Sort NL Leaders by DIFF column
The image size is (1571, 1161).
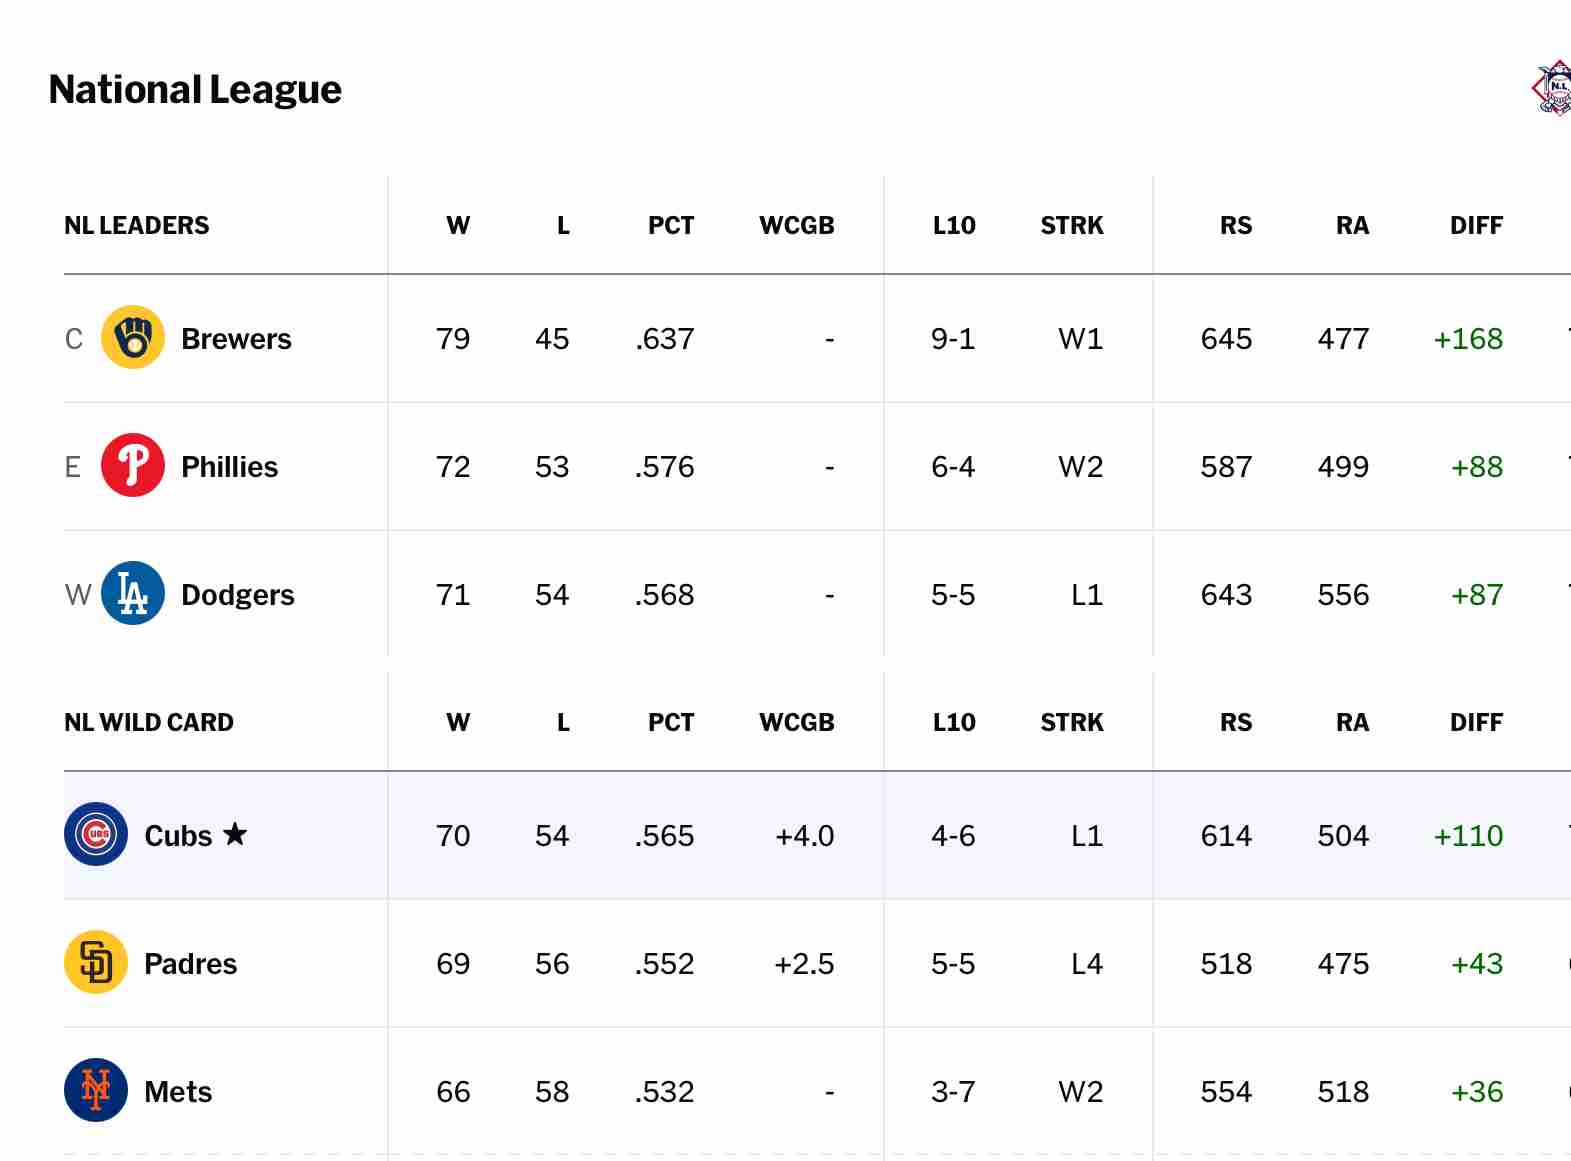[x=1476, y=225]
